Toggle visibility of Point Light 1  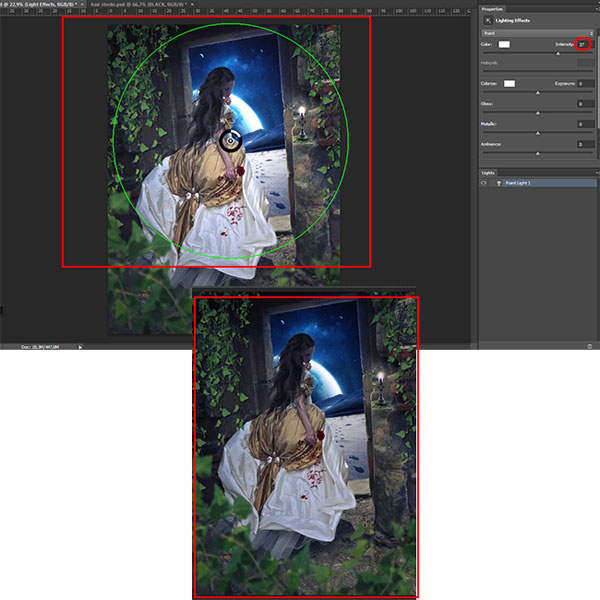pyautogui.click(x=484, y=183)
